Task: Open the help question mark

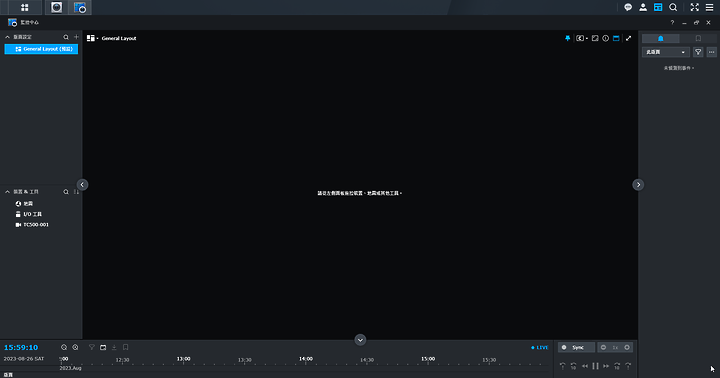Action: pyautogui.click(x=672, y=23)
